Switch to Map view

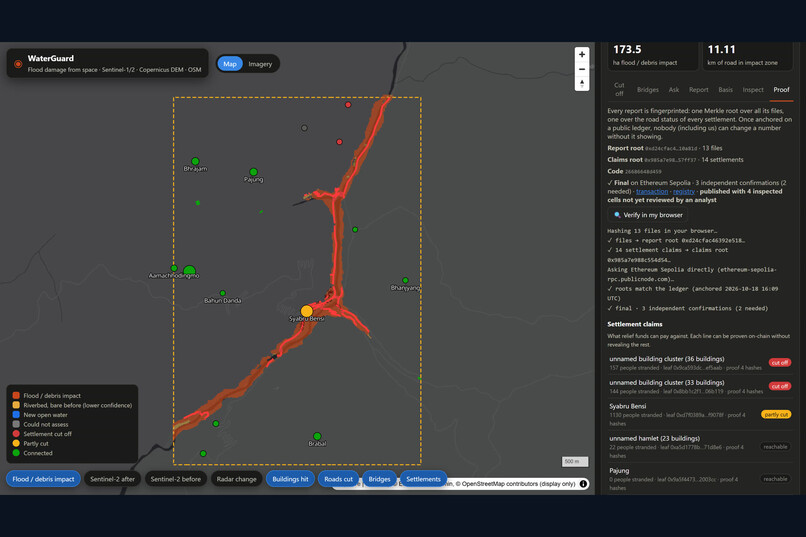pos(230,64)
